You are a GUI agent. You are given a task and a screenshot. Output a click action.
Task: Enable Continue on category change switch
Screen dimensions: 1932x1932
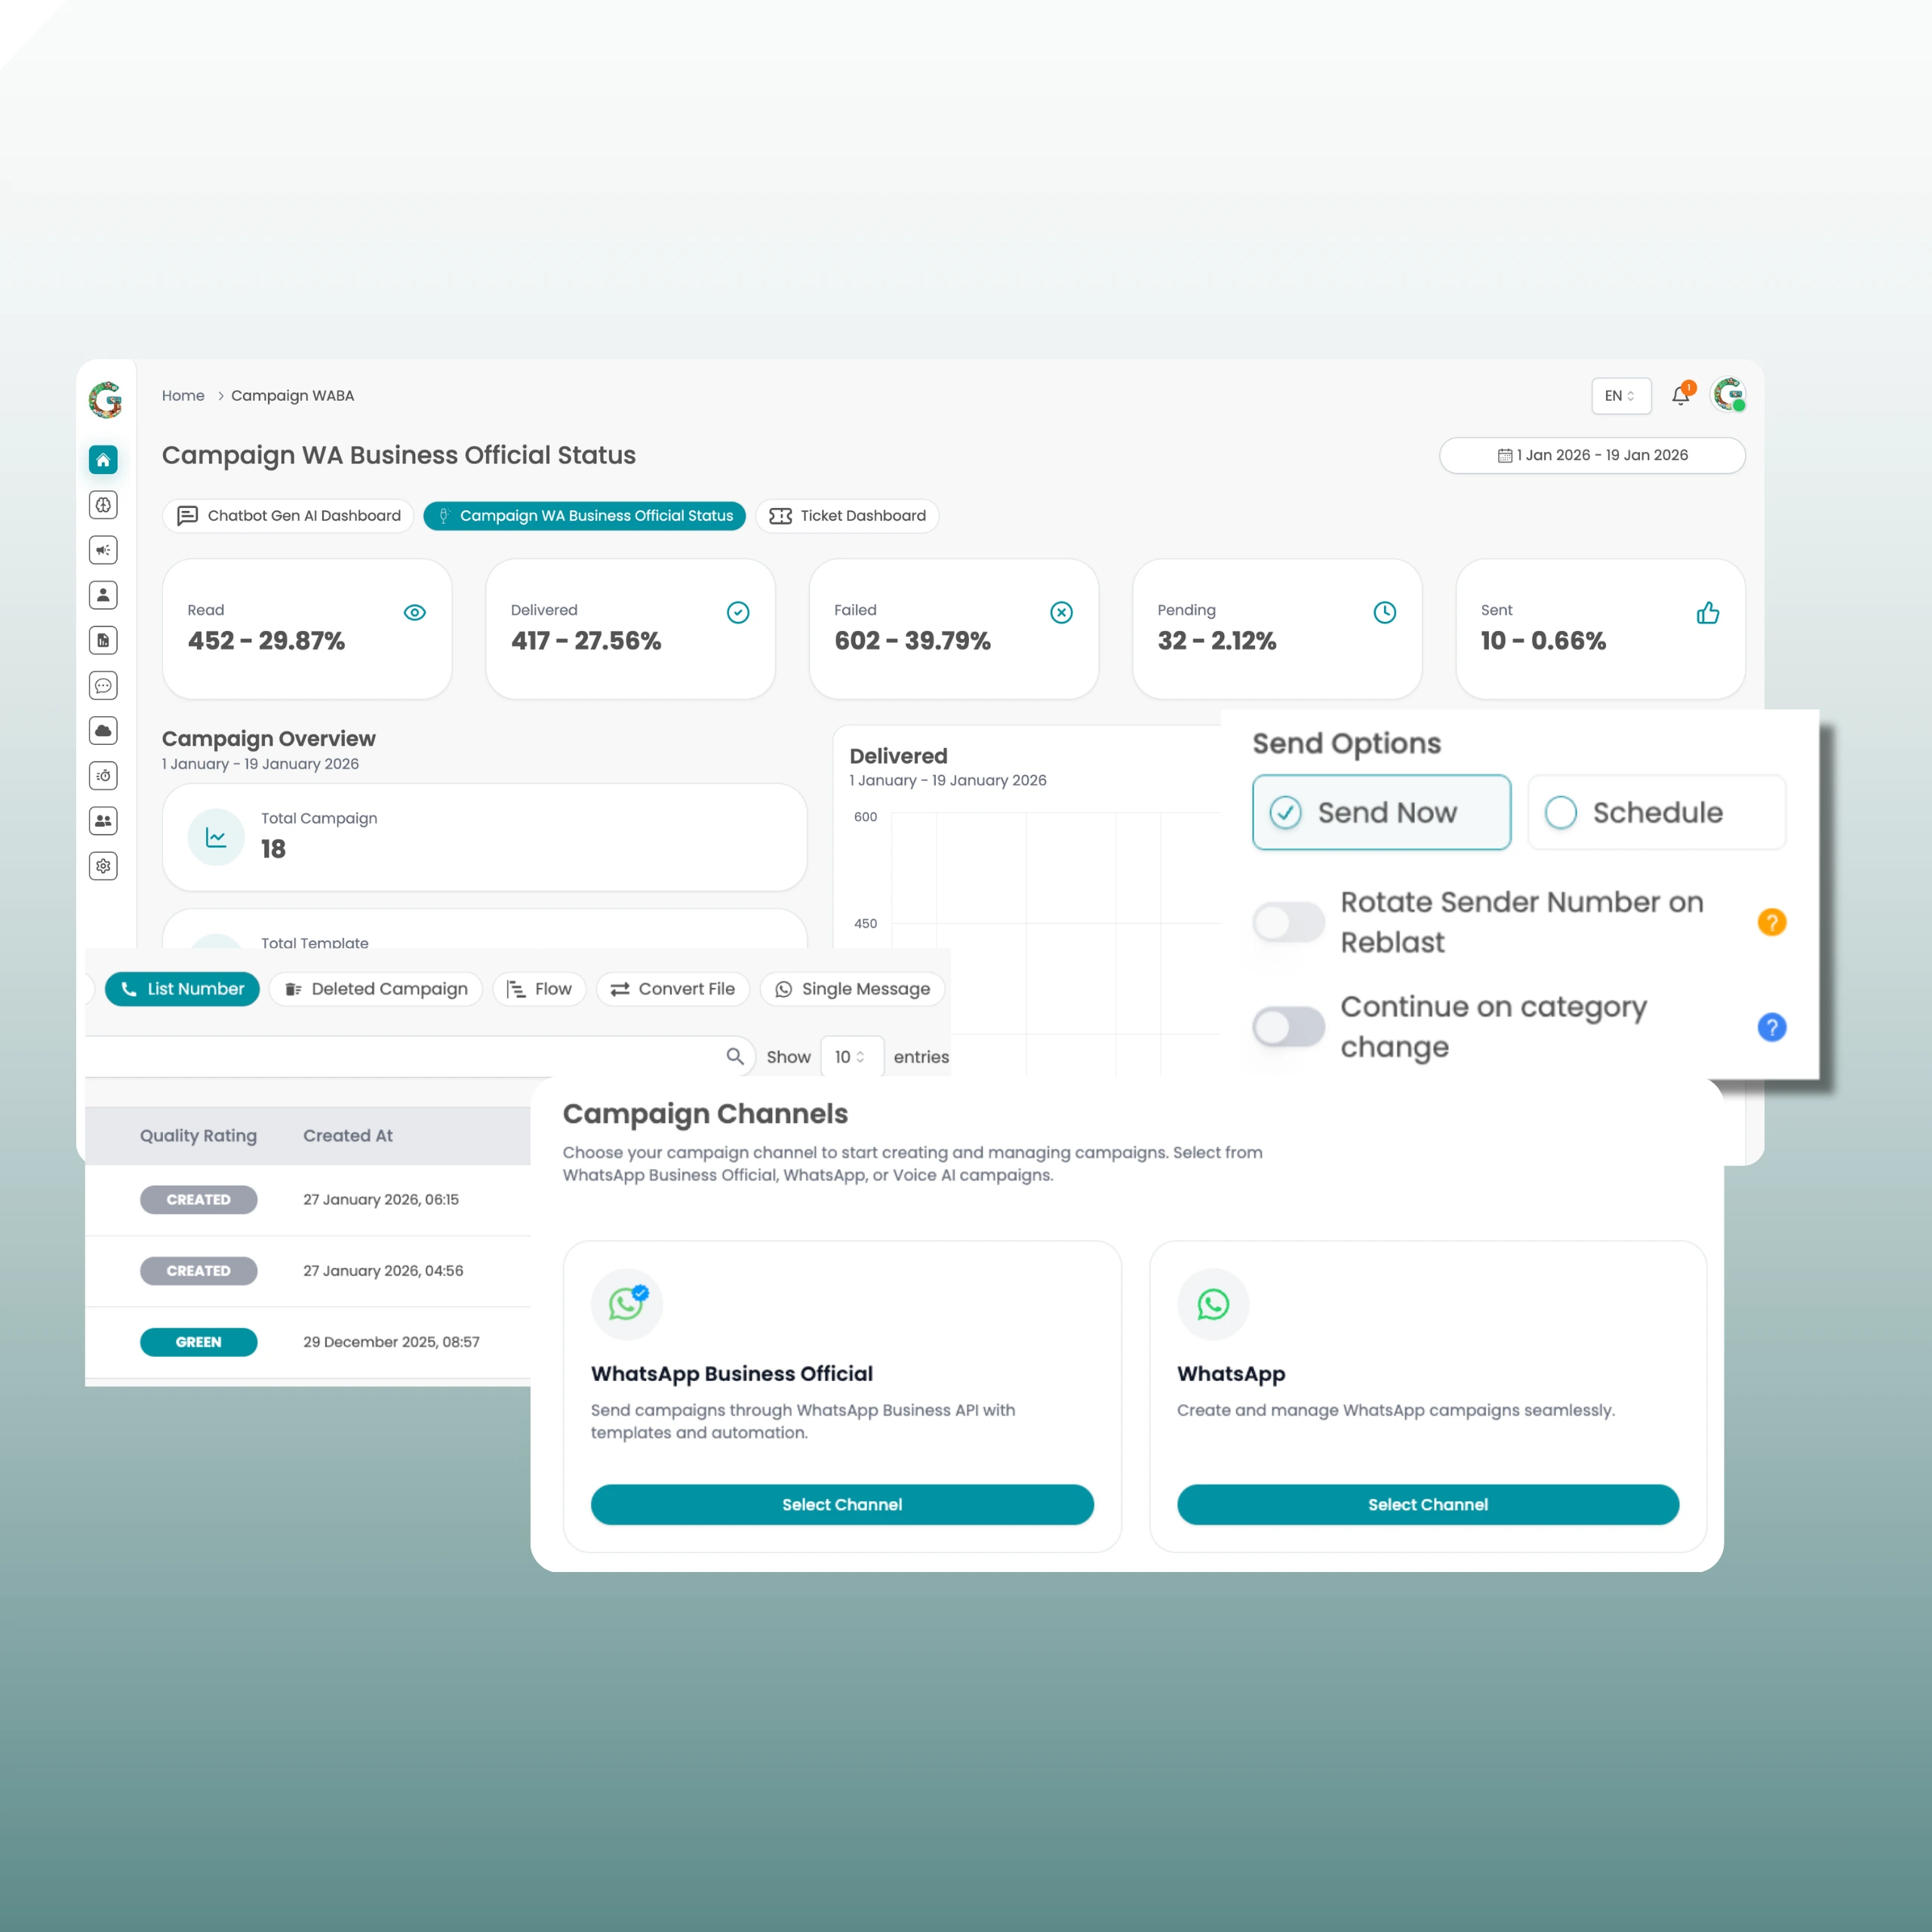click(1288, 1027)
